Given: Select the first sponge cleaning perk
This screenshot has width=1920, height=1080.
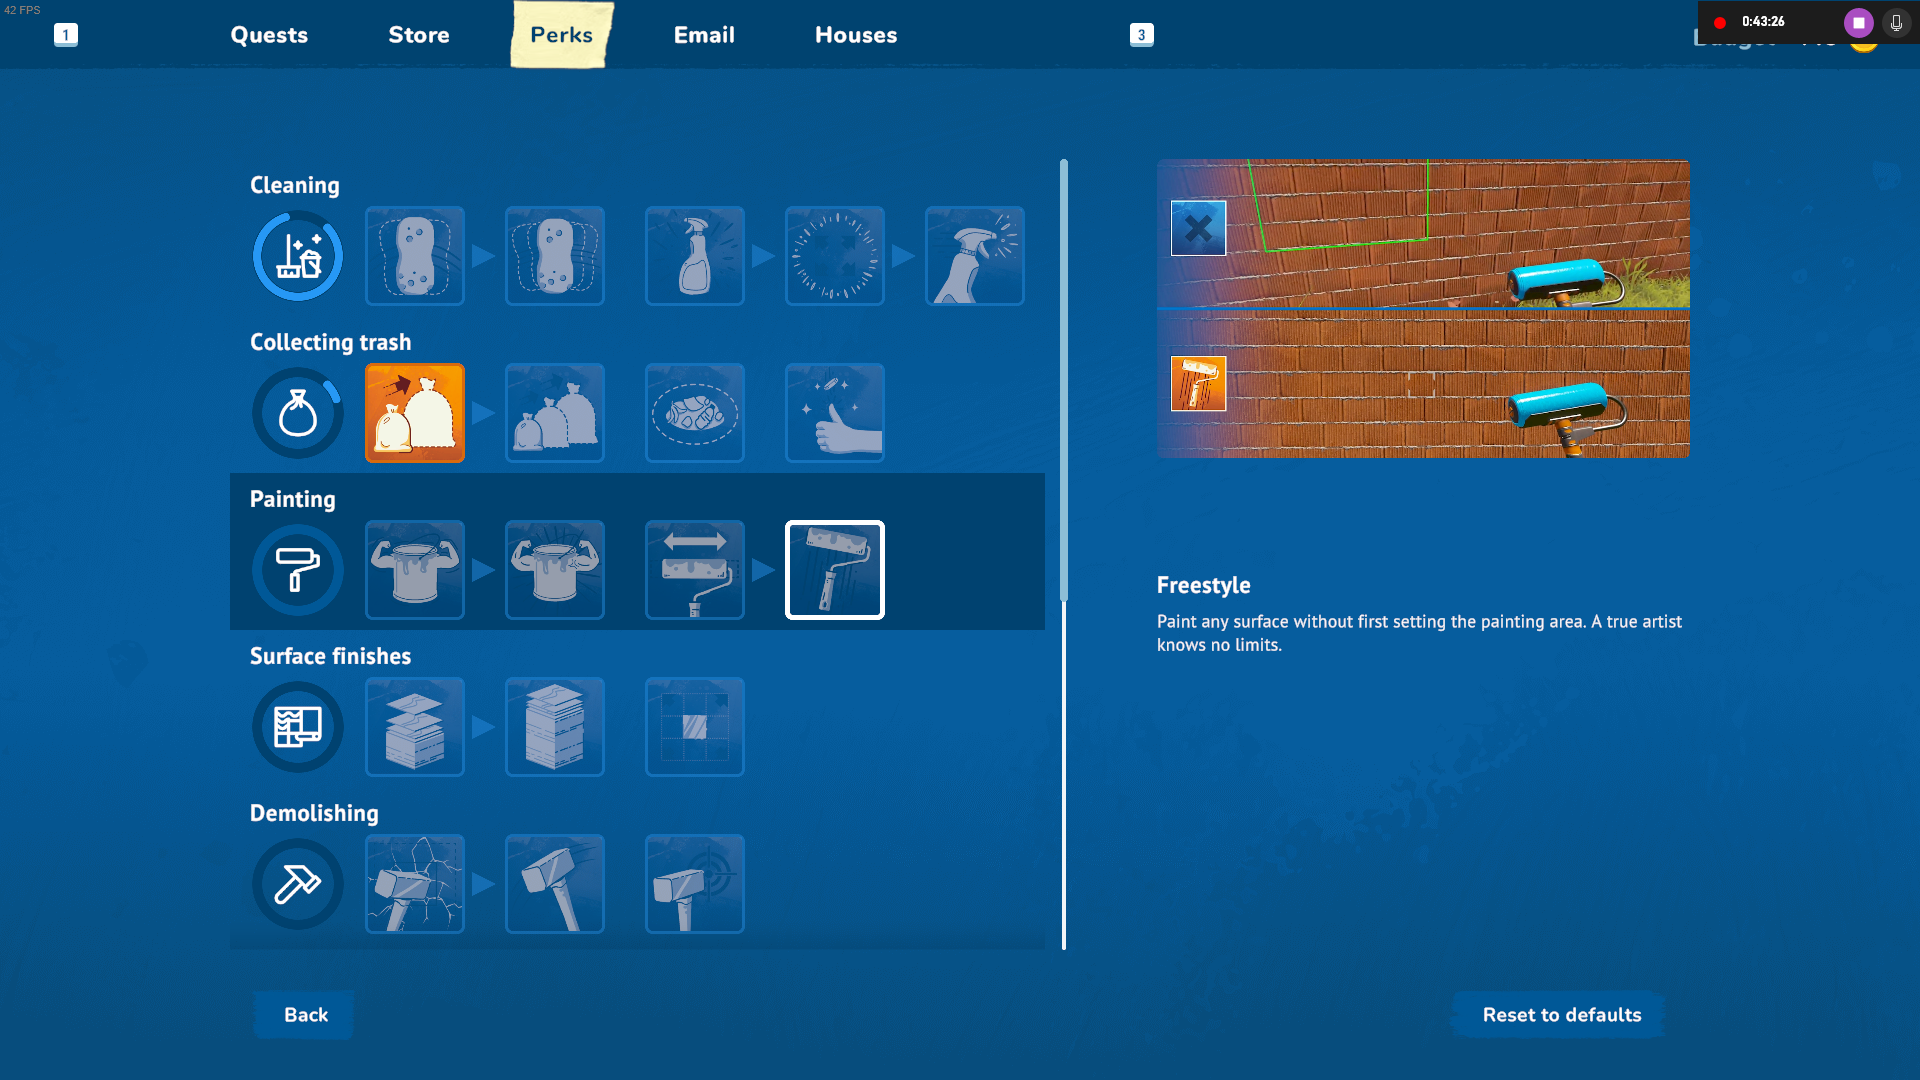Looking at the screenshot, I should click(x=415, y=256).
